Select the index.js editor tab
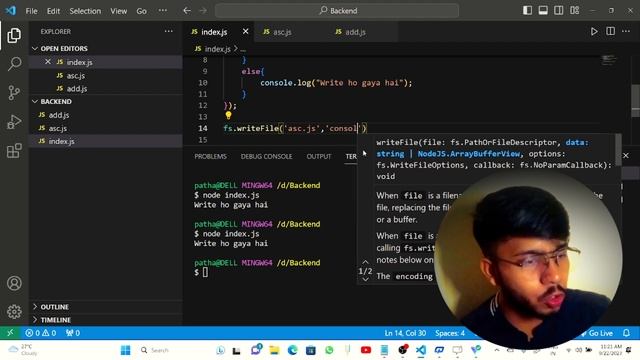Screen dimensions: 640x360 (213, 31)
